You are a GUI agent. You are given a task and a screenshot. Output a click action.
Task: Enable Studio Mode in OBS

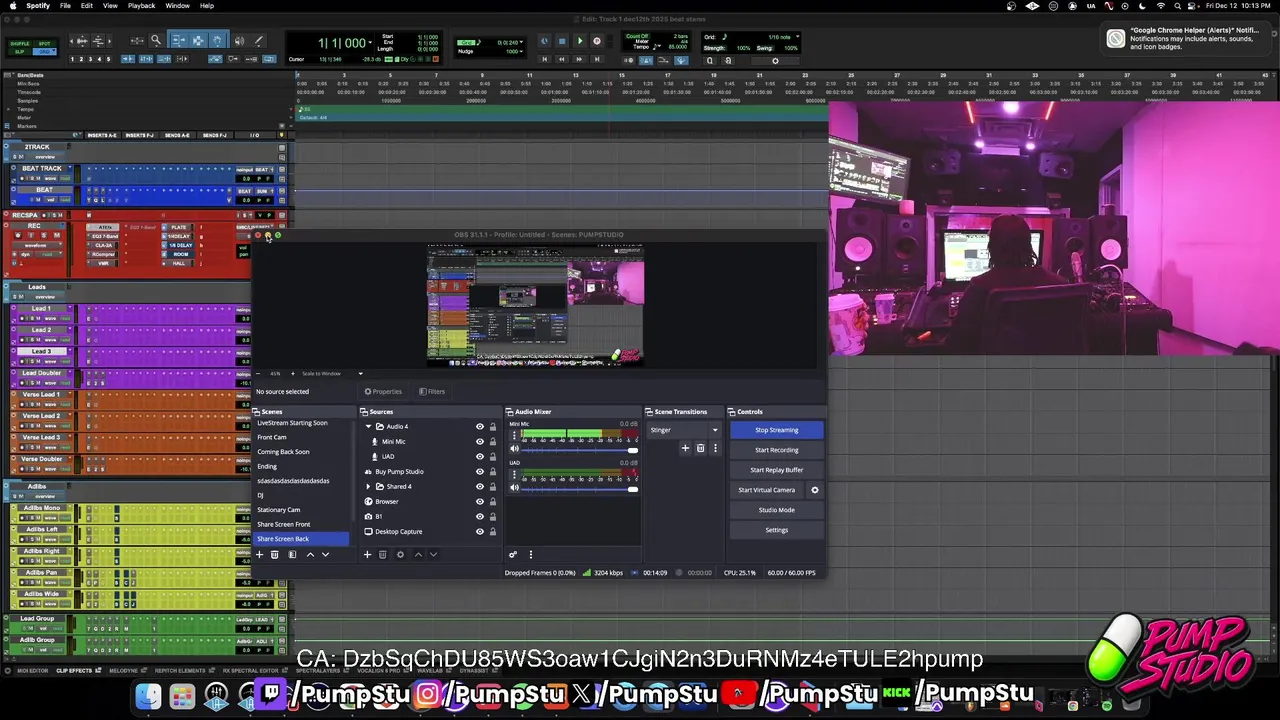point(777,510)
